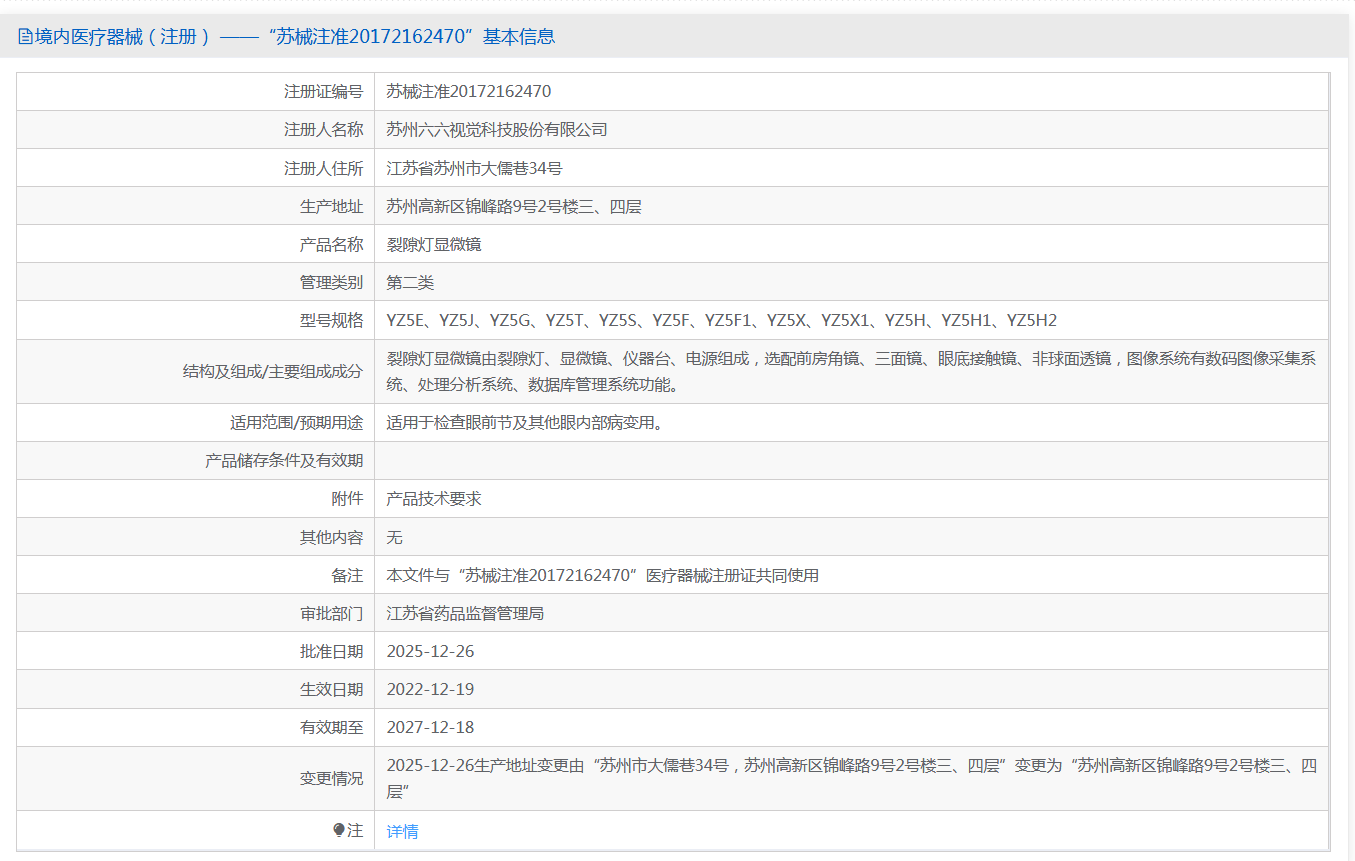Open the 详情 details link
This screenshot has height=861, width=1355.
403,831
